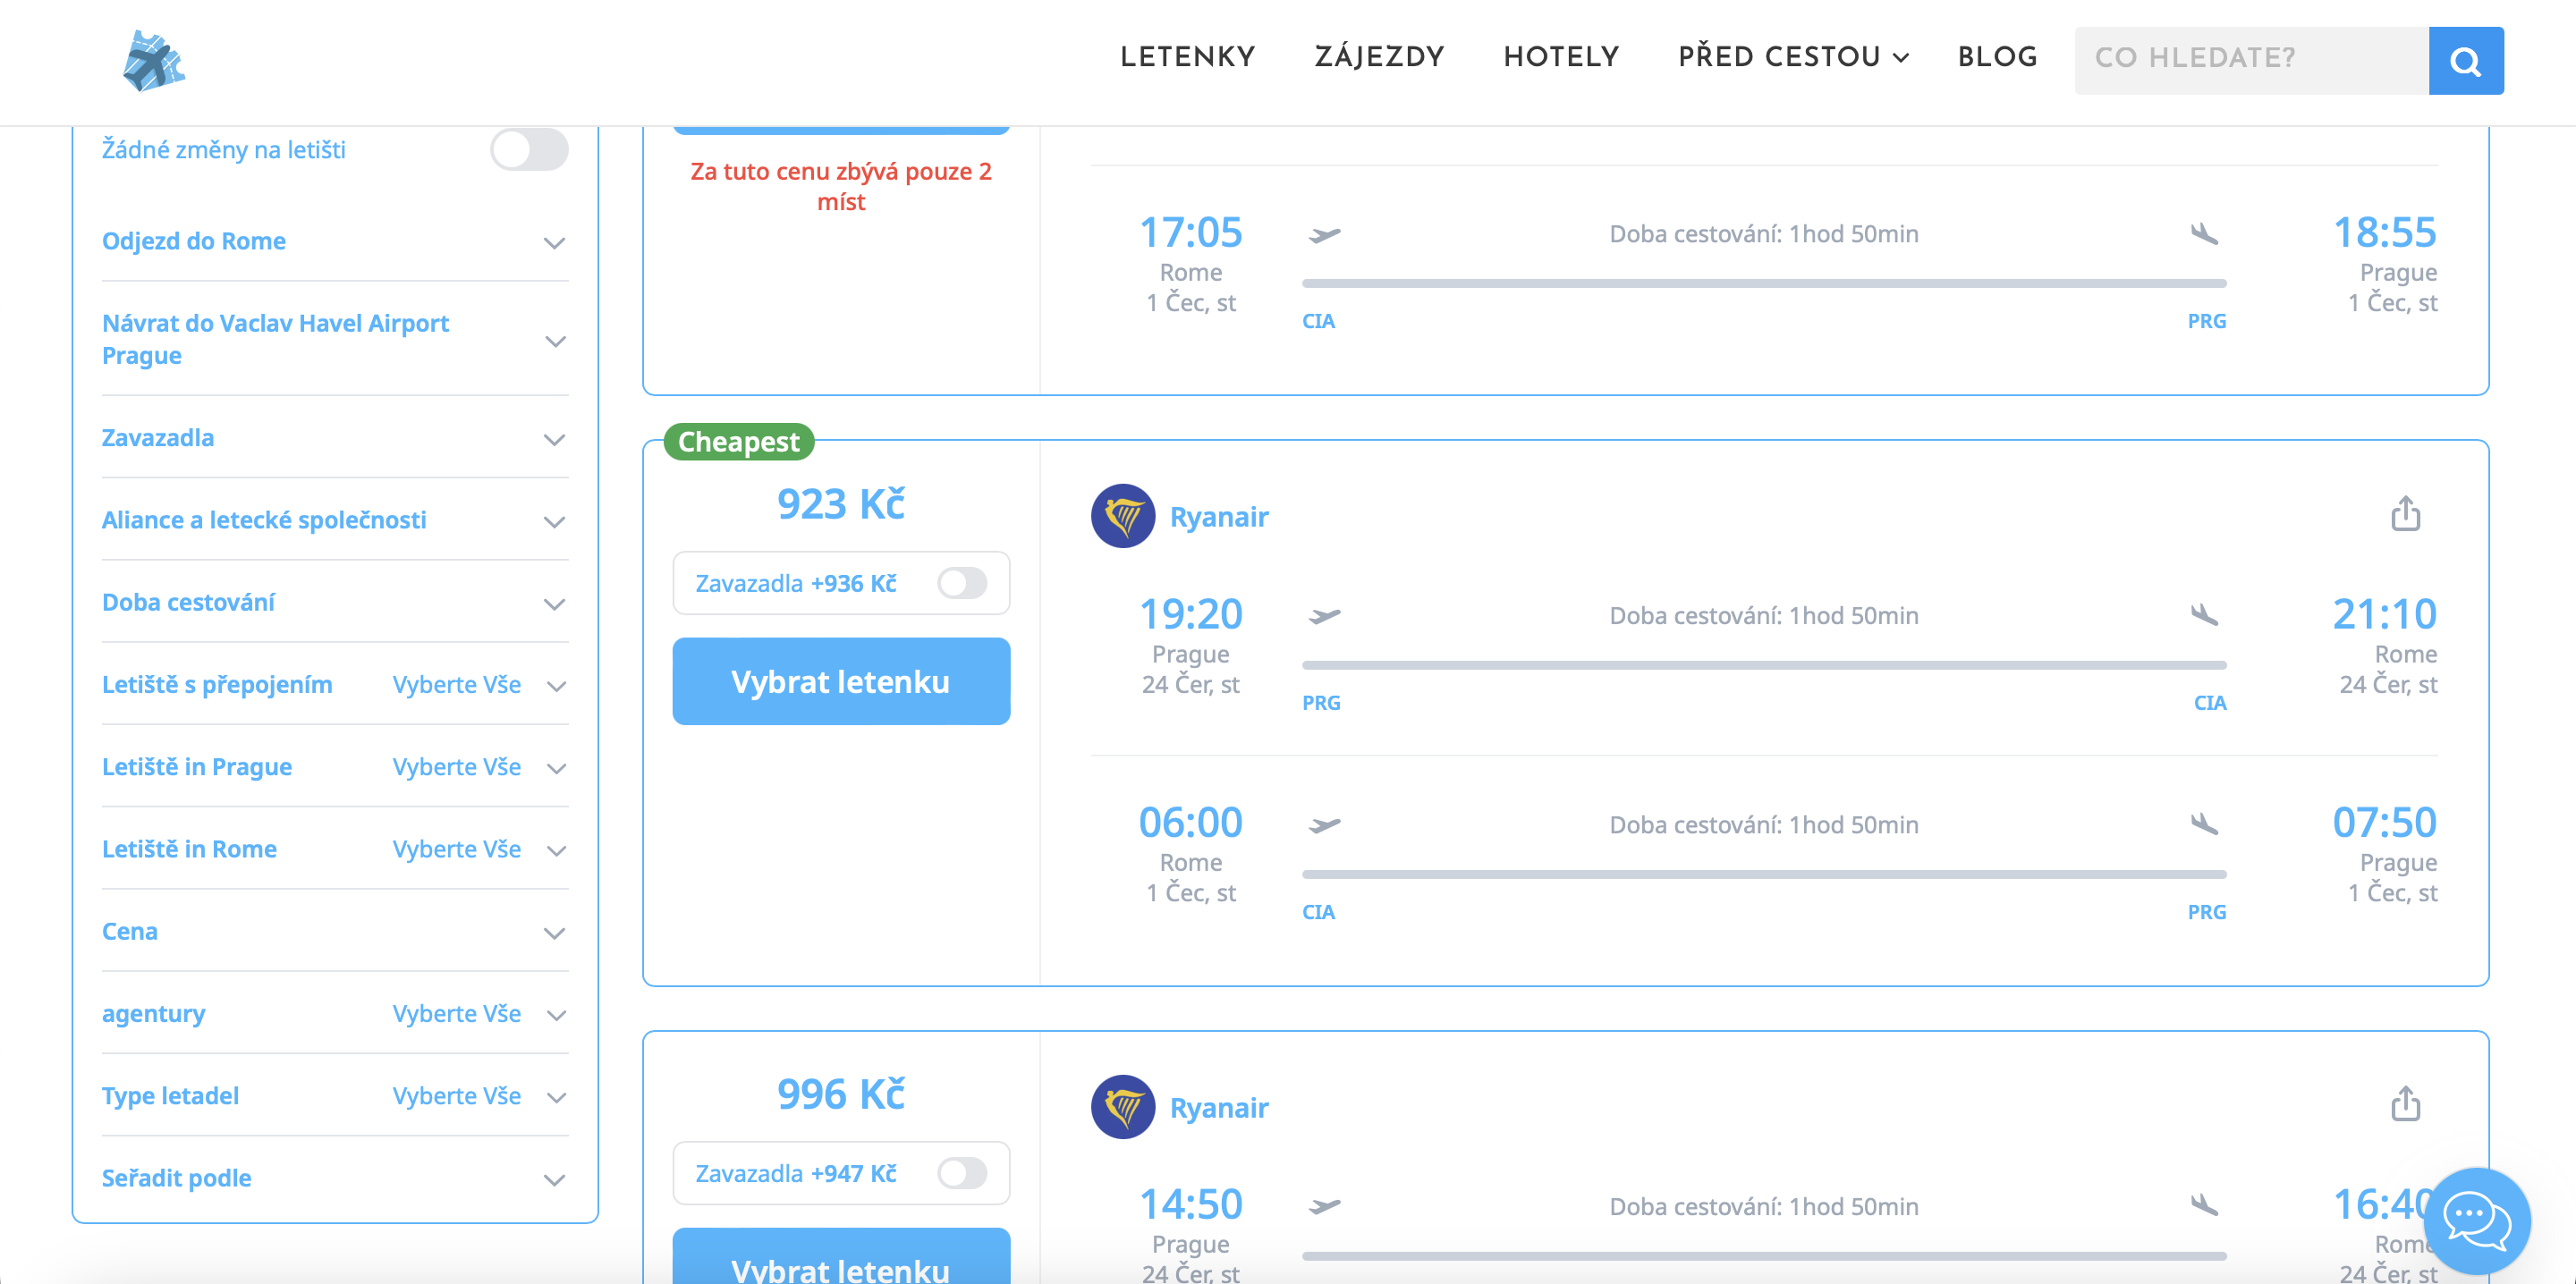Share the 923 Kč Ryanair flight

tap(2405, 513)
